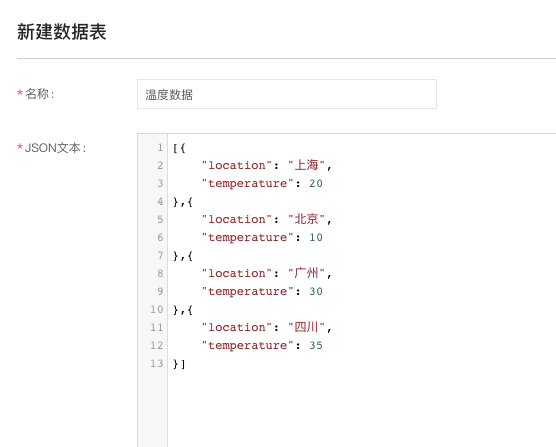The height and width of the screenshot is (447, 556).
Task: Click the temperature value 10 on line 6
Action: pos(316,237)
